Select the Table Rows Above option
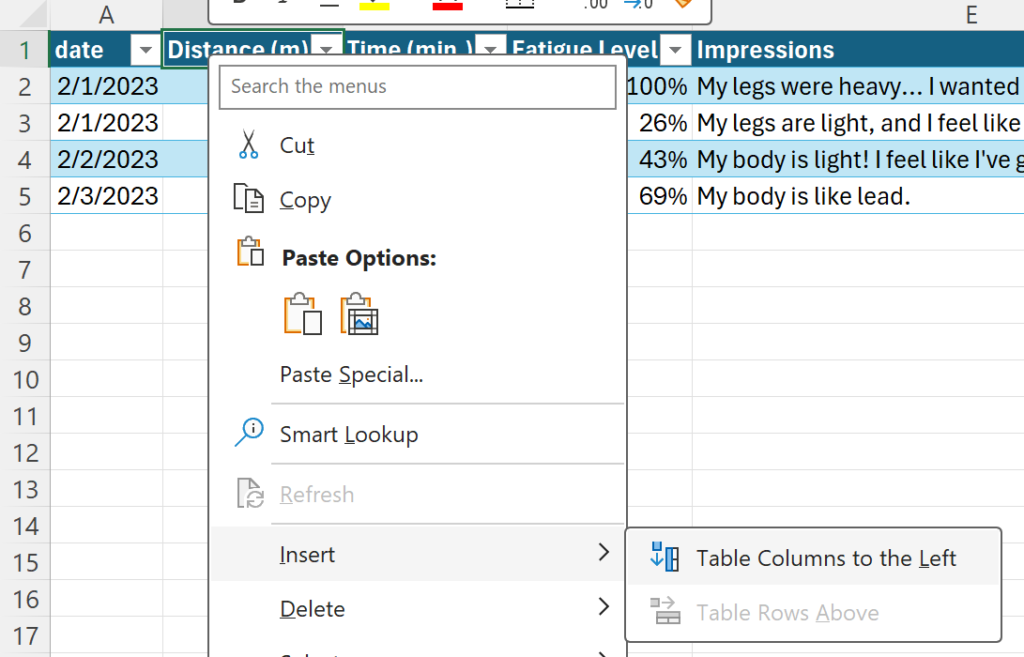 click(x=813, y=613)
